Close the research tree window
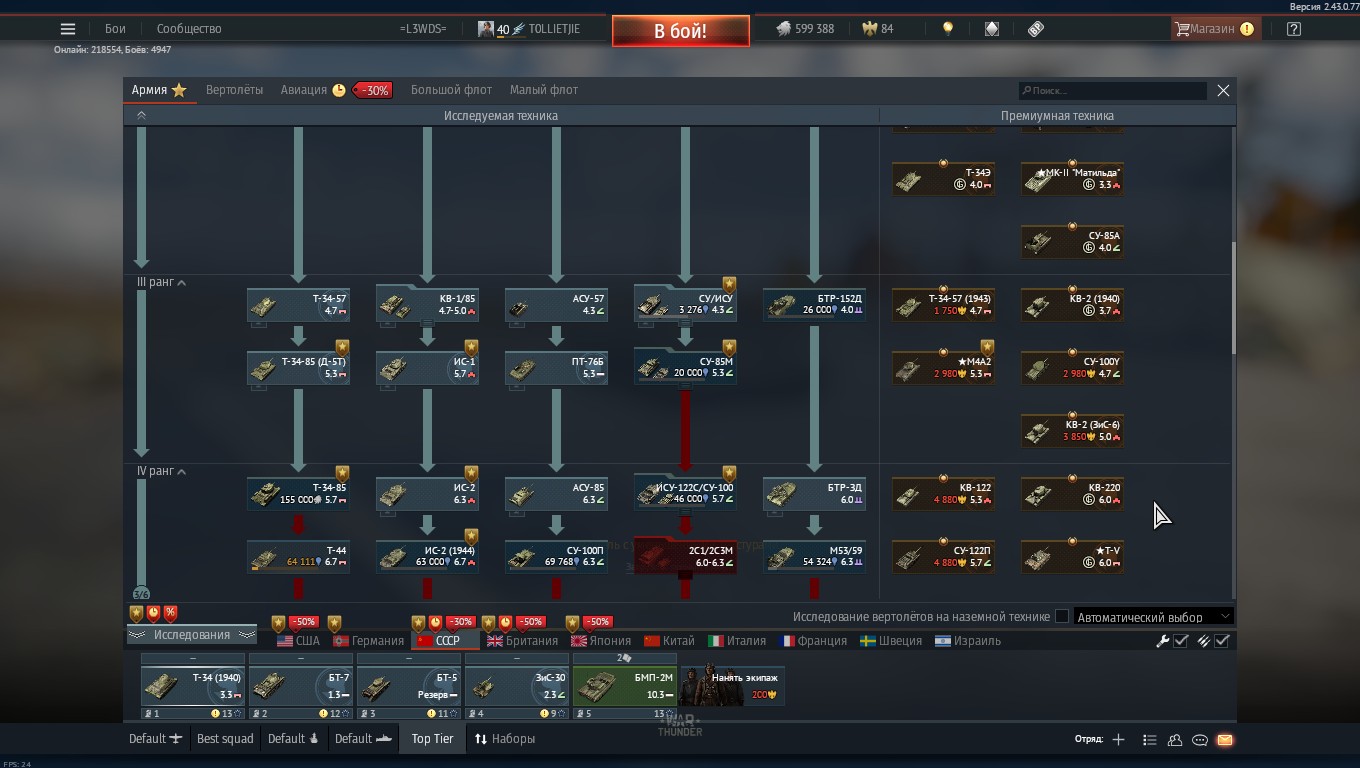 tap(1223, 90)
